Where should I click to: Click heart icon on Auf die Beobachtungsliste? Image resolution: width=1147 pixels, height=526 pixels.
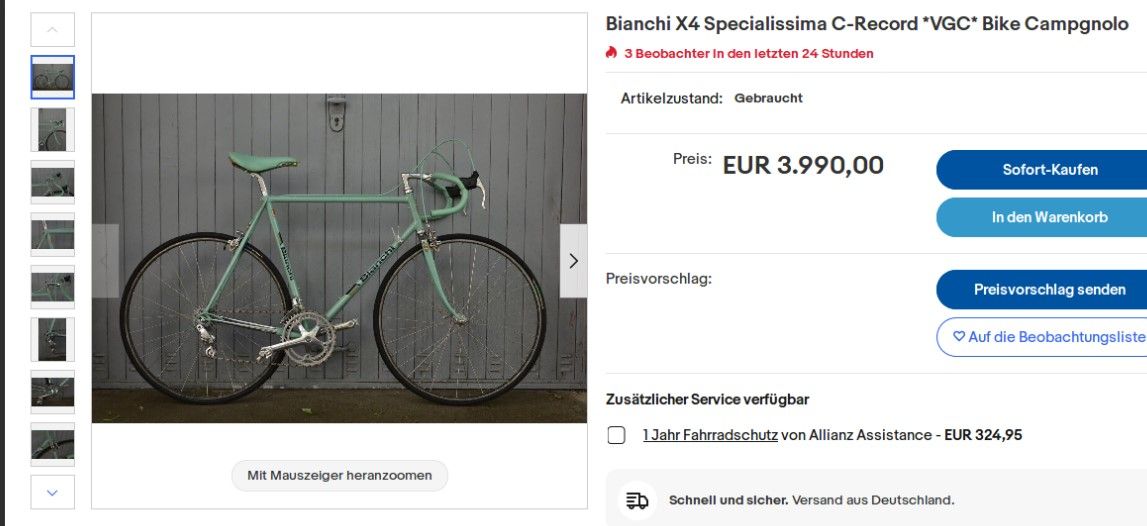click(959, 337)
